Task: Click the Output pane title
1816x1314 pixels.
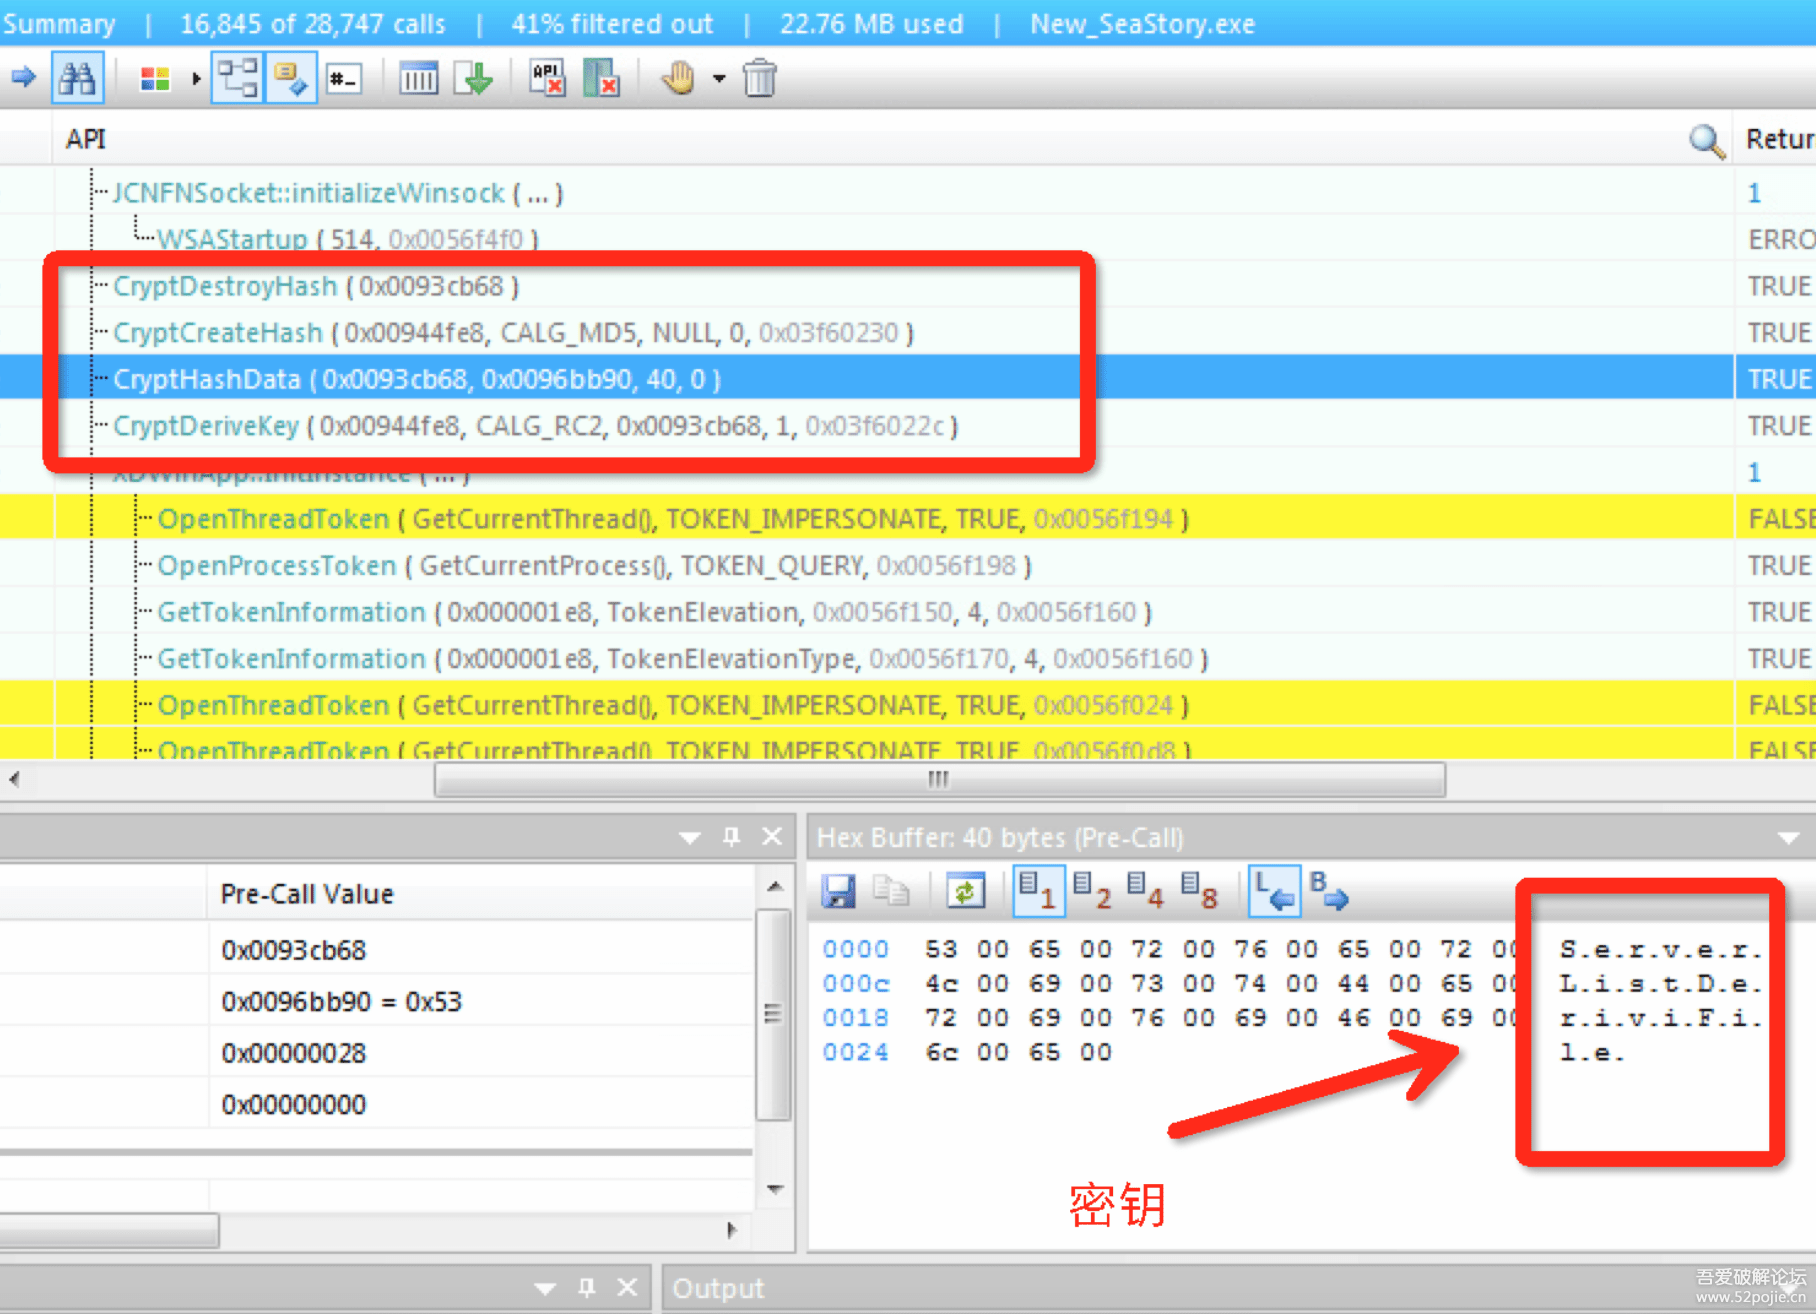Action: coord(718,1289)
